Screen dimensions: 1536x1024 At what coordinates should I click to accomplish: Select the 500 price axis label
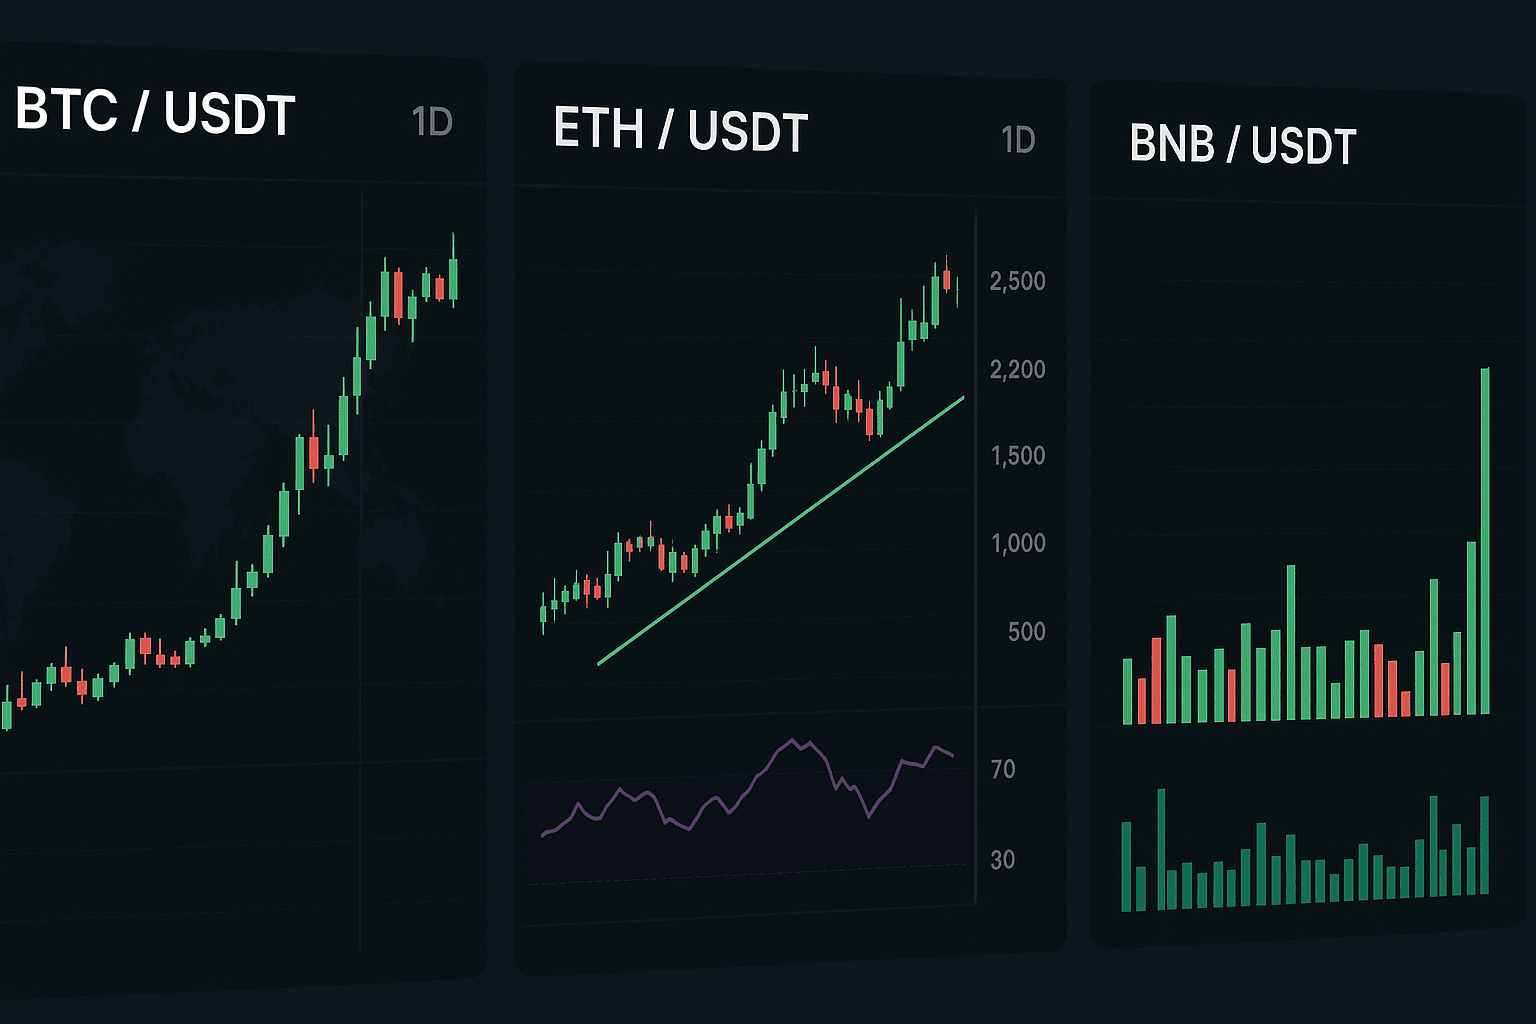1026,632
